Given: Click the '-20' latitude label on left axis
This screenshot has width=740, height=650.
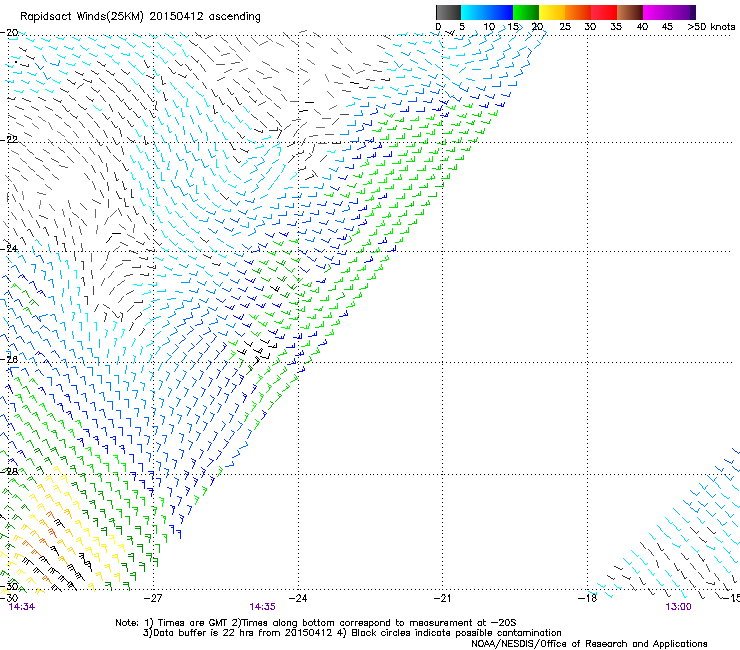Looking at the screenshot, I should tap(9, 33).
